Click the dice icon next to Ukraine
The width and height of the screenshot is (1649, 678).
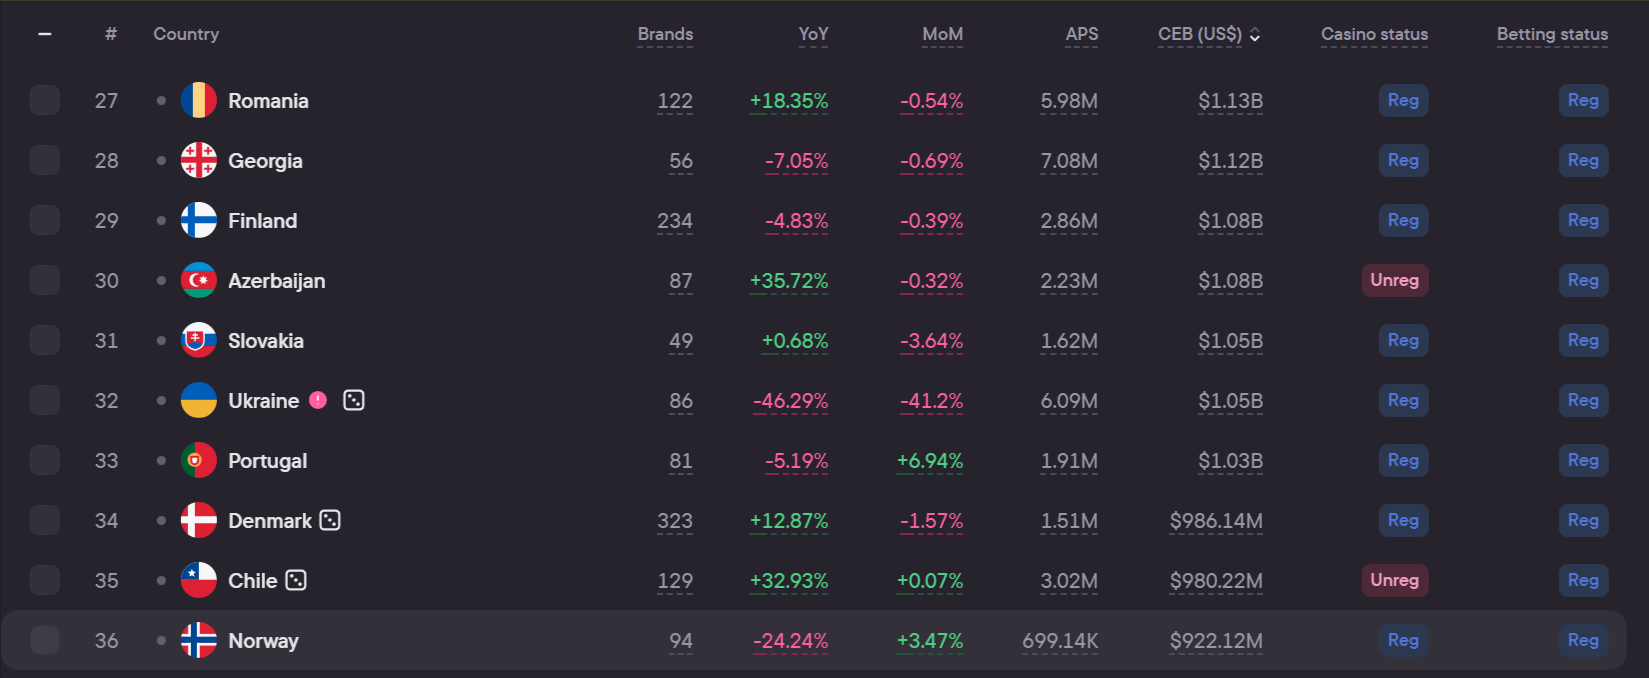click(353, 400)
